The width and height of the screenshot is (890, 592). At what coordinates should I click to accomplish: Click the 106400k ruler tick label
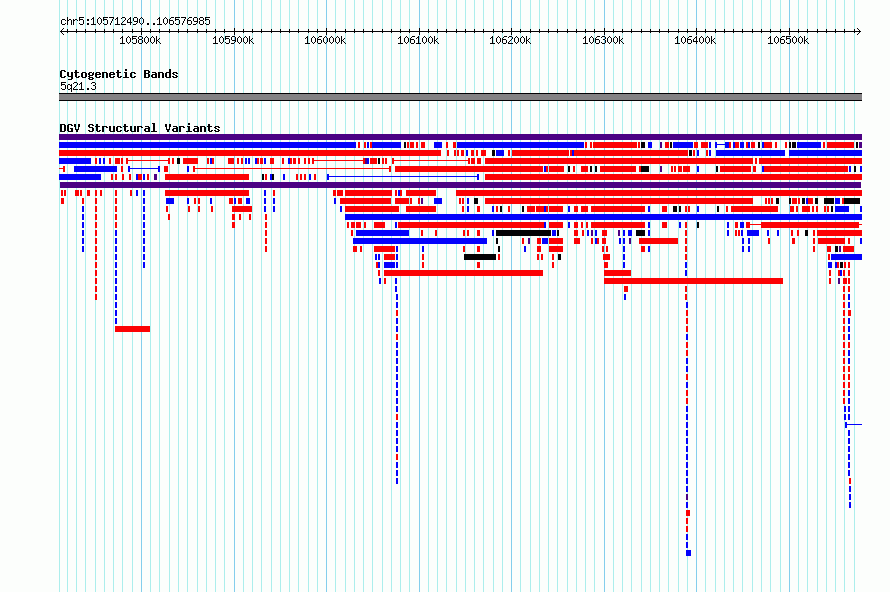click(695, 40)
